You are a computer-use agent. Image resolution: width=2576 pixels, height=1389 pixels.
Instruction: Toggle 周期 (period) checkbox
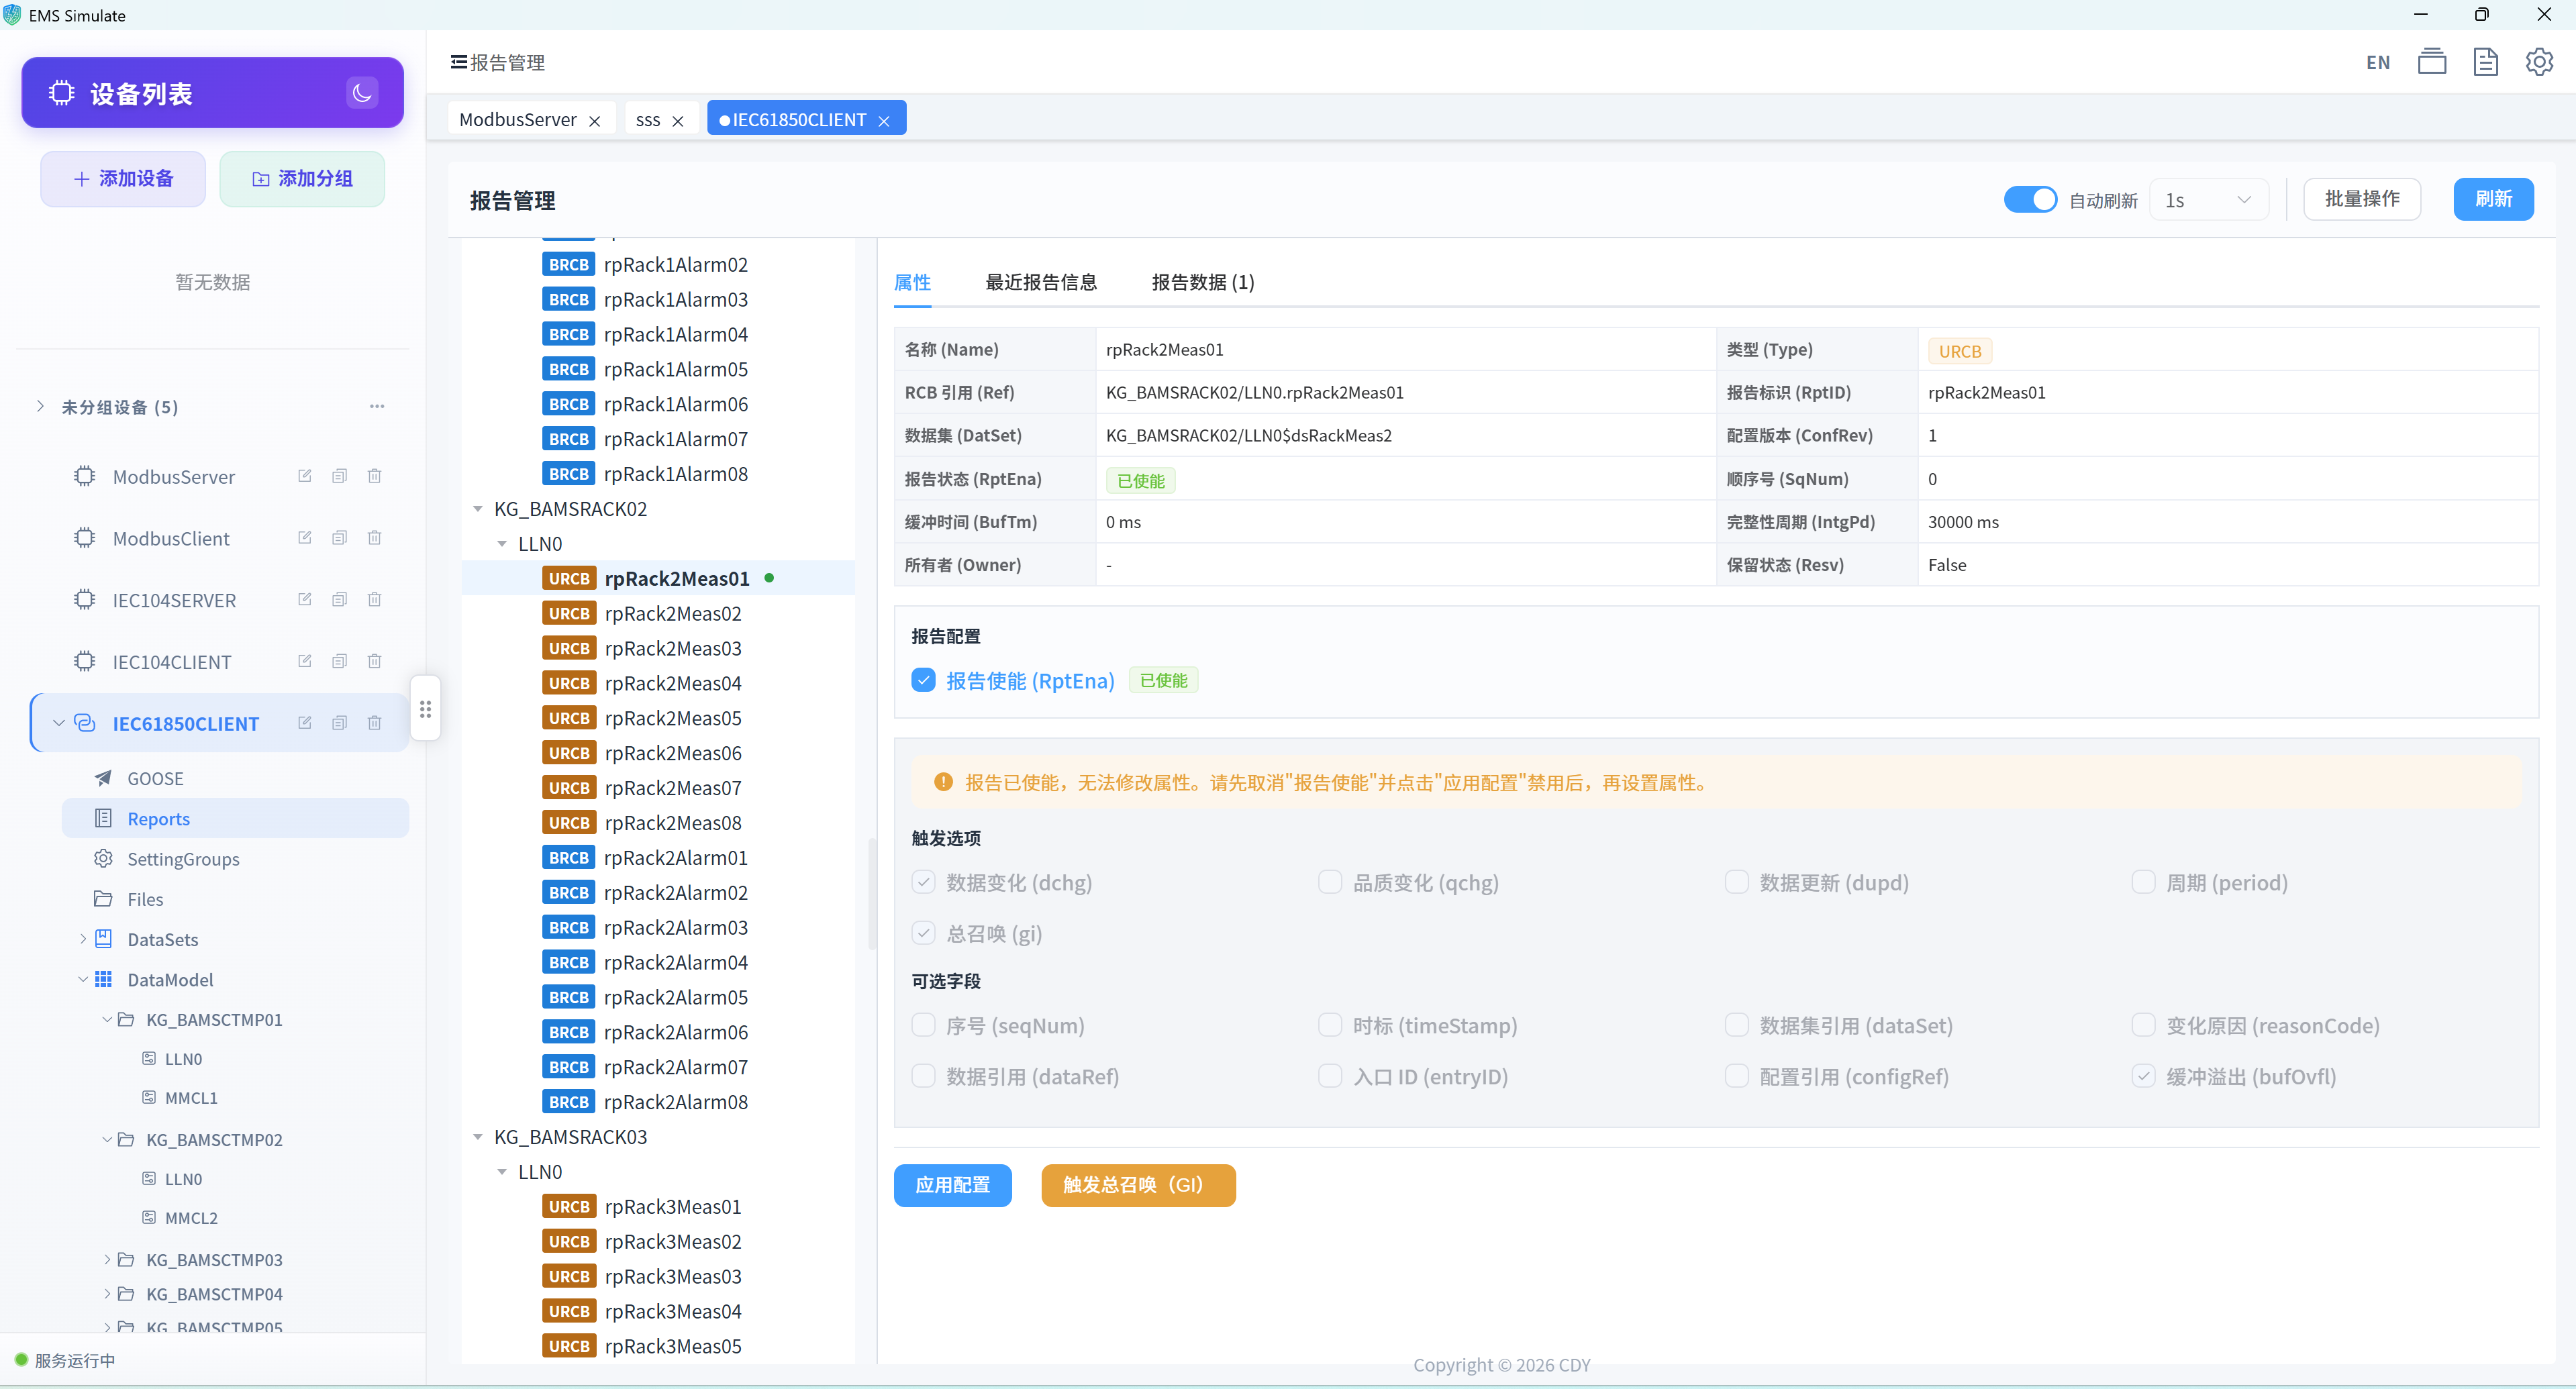[x=2143, y=882]
